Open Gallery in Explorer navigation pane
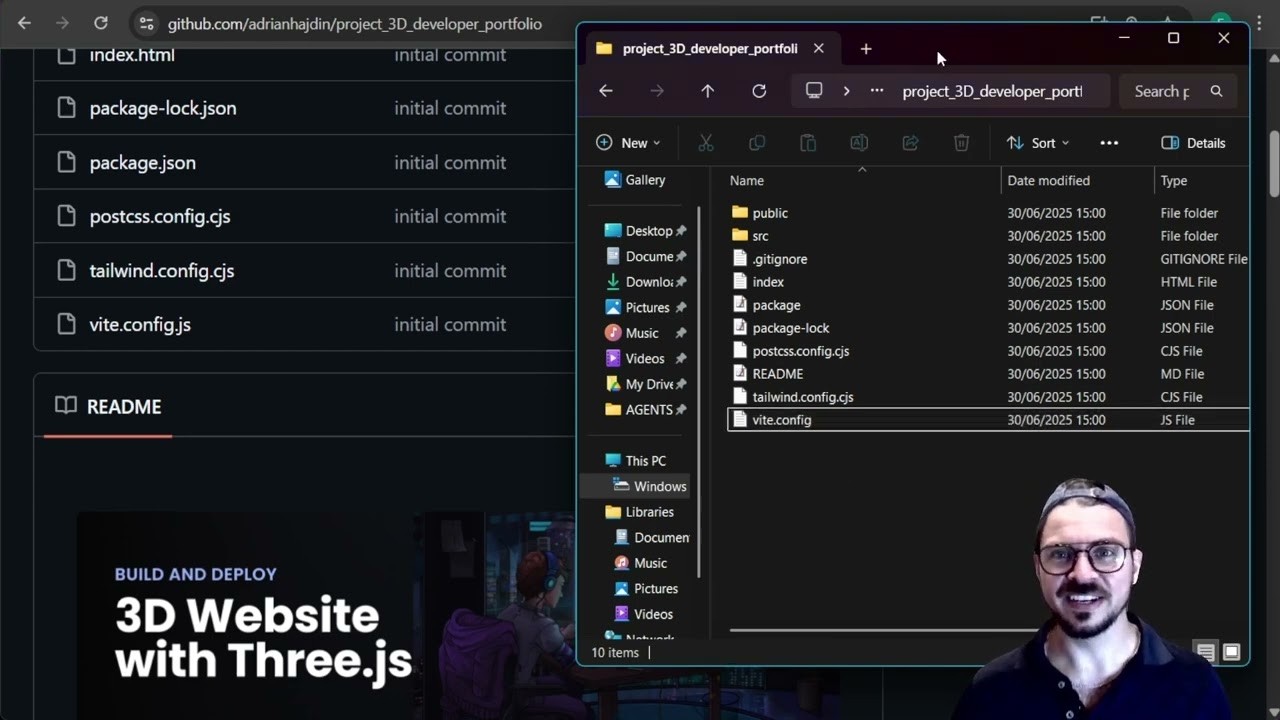 (x=636, y=180)
